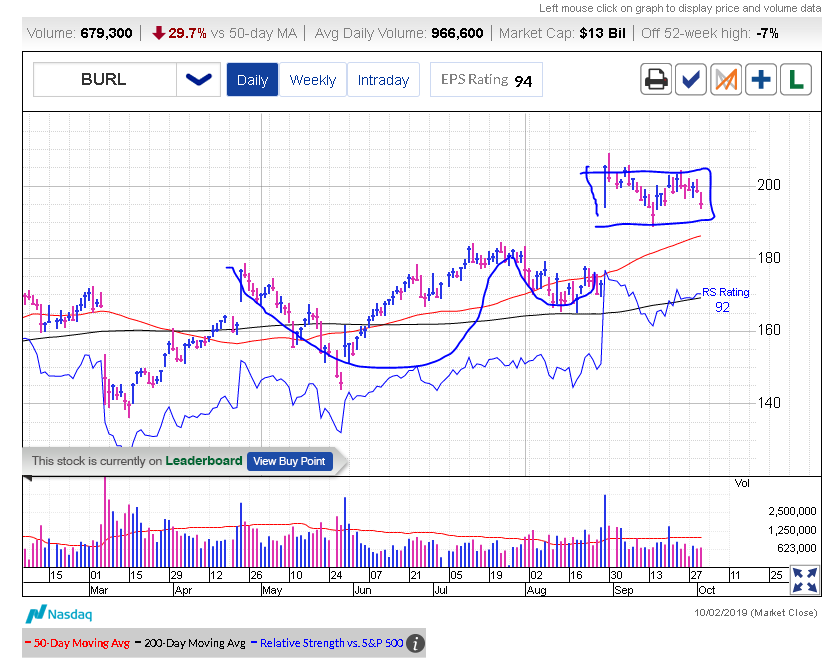Open the ticker symbol dropdown arrow
Screen dimensions: 833x660
199,79
